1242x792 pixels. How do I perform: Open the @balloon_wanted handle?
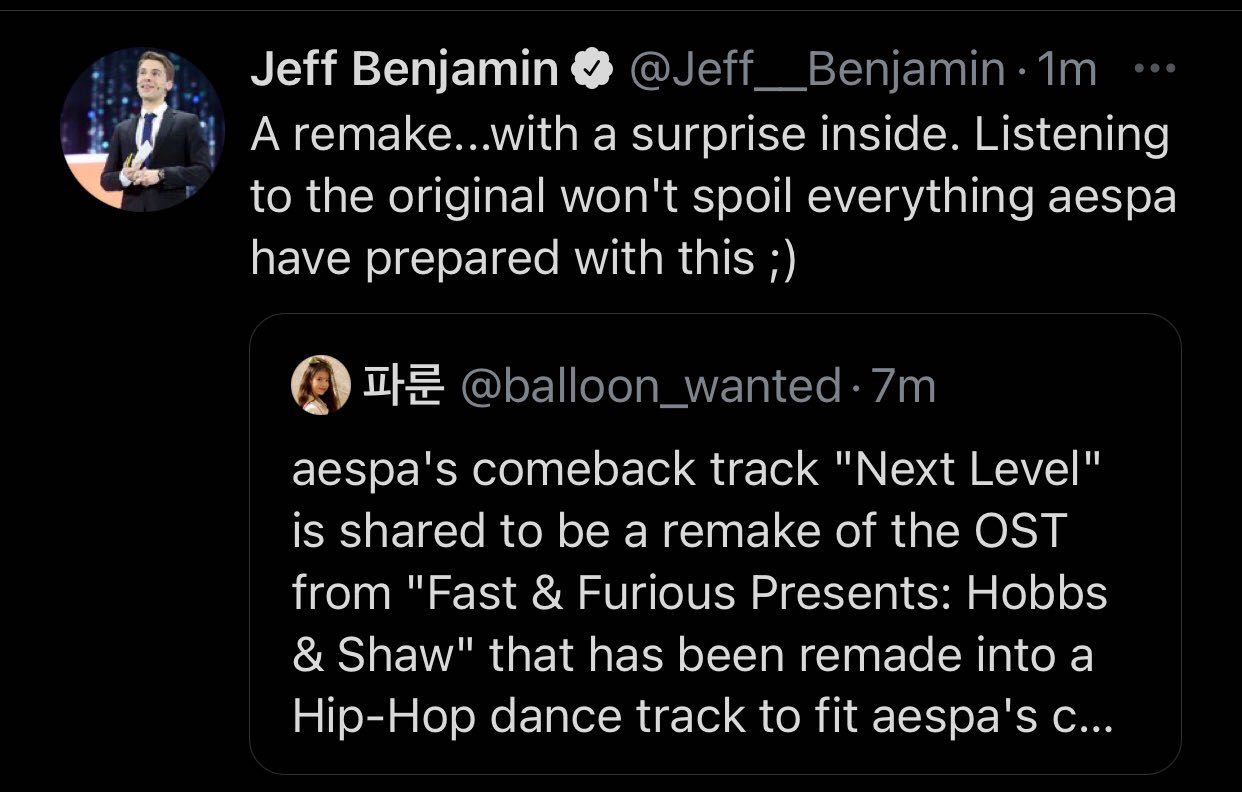[650, 386]
